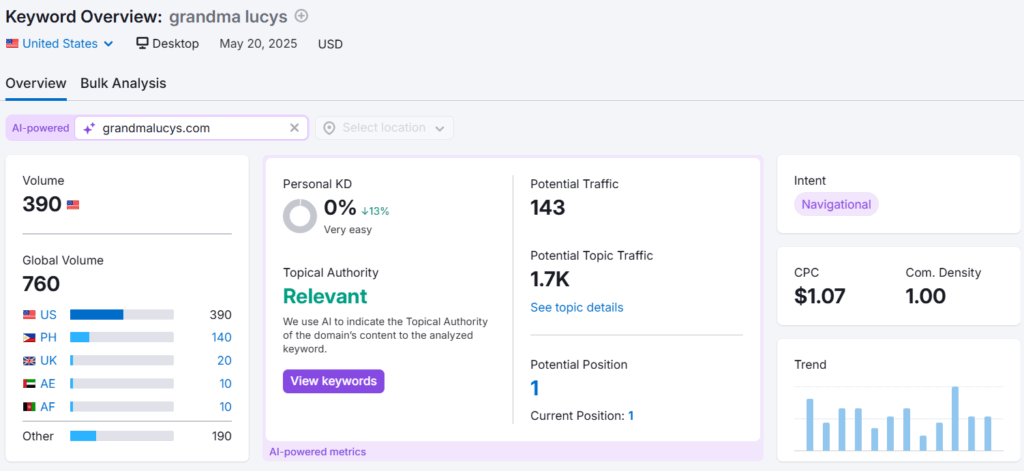The image size is (1024, 471).
Task: Click the PH volume bar
Action: pos(122,338)
